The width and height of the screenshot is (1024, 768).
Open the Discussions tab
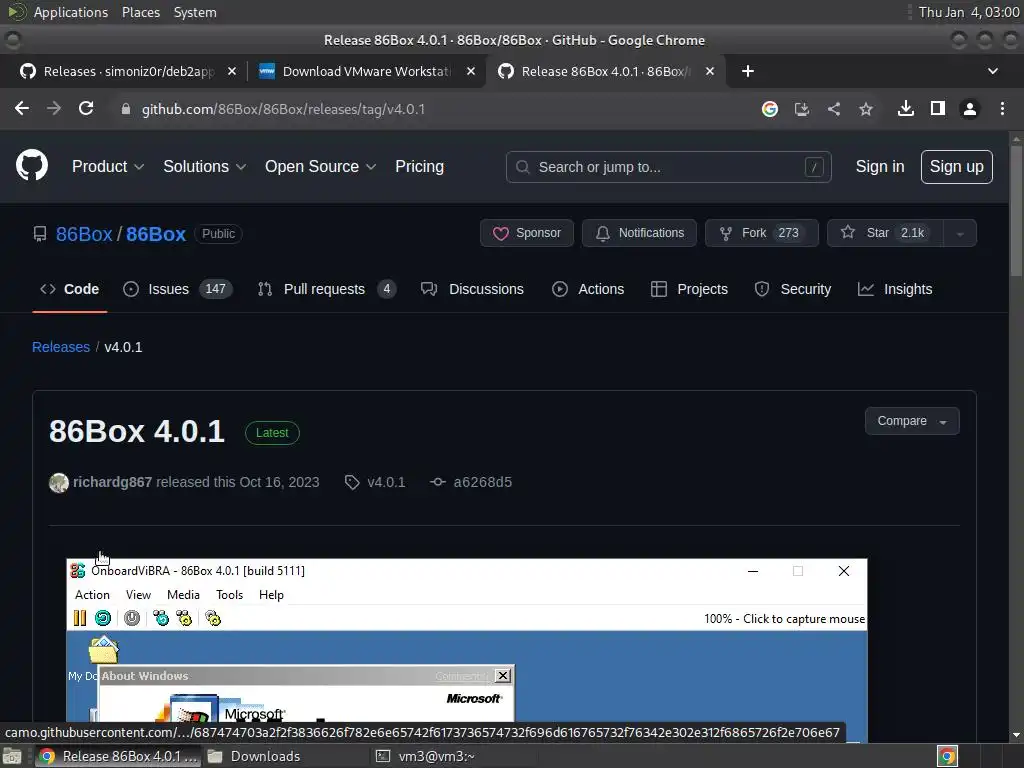472,289
